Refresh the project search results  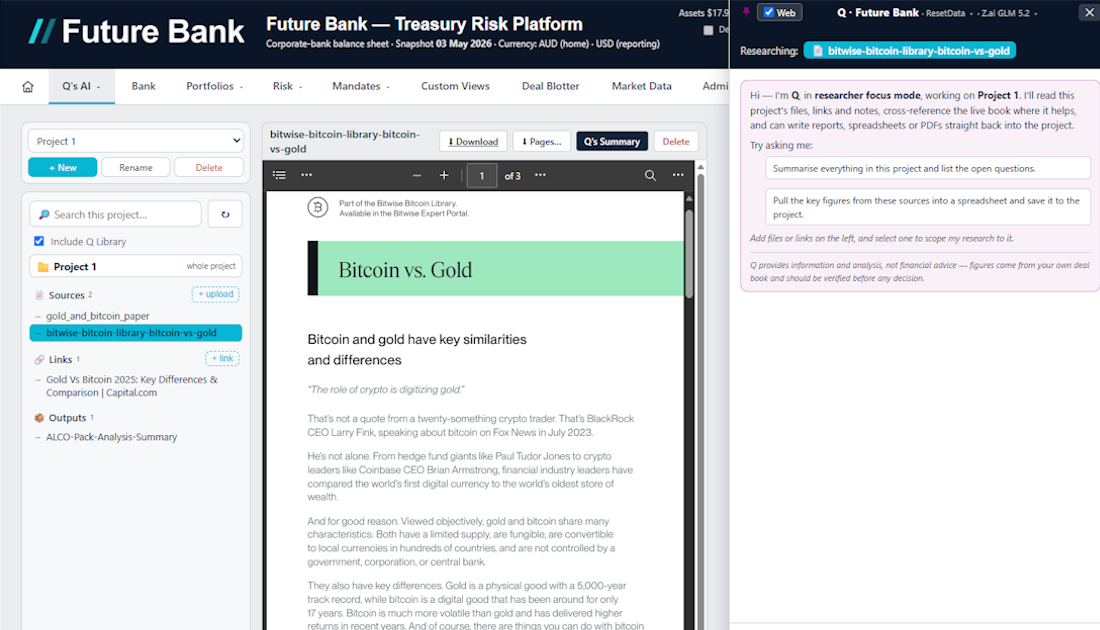click(225, 214)
